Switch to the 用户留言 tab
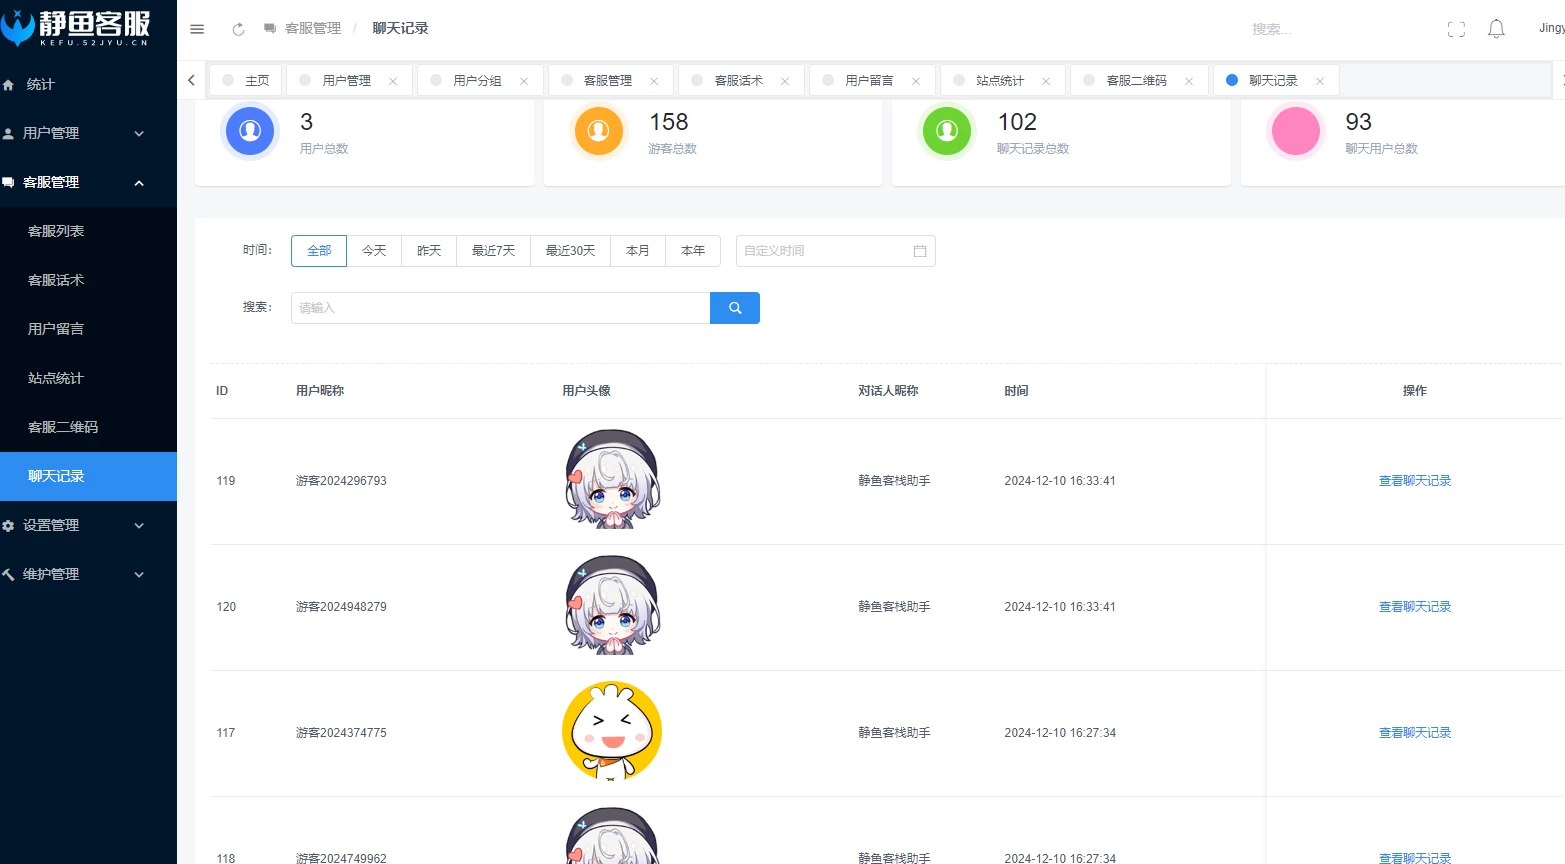The height and width of the screenshot is (864, 1565). coord(868,81)
